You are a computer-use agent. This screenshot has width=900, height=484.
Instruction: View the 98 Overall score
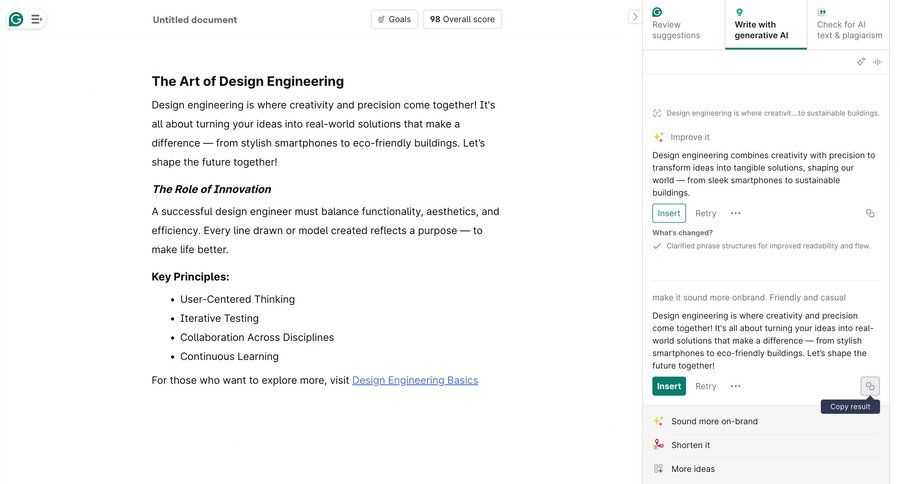[x=462, y=19]
